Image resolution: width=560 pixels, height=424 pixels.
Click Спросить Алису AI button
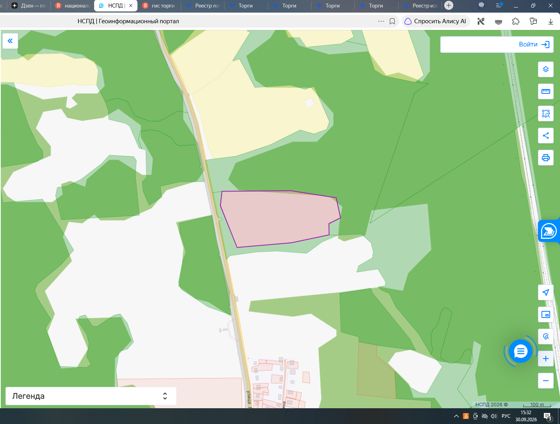(435, 21)
